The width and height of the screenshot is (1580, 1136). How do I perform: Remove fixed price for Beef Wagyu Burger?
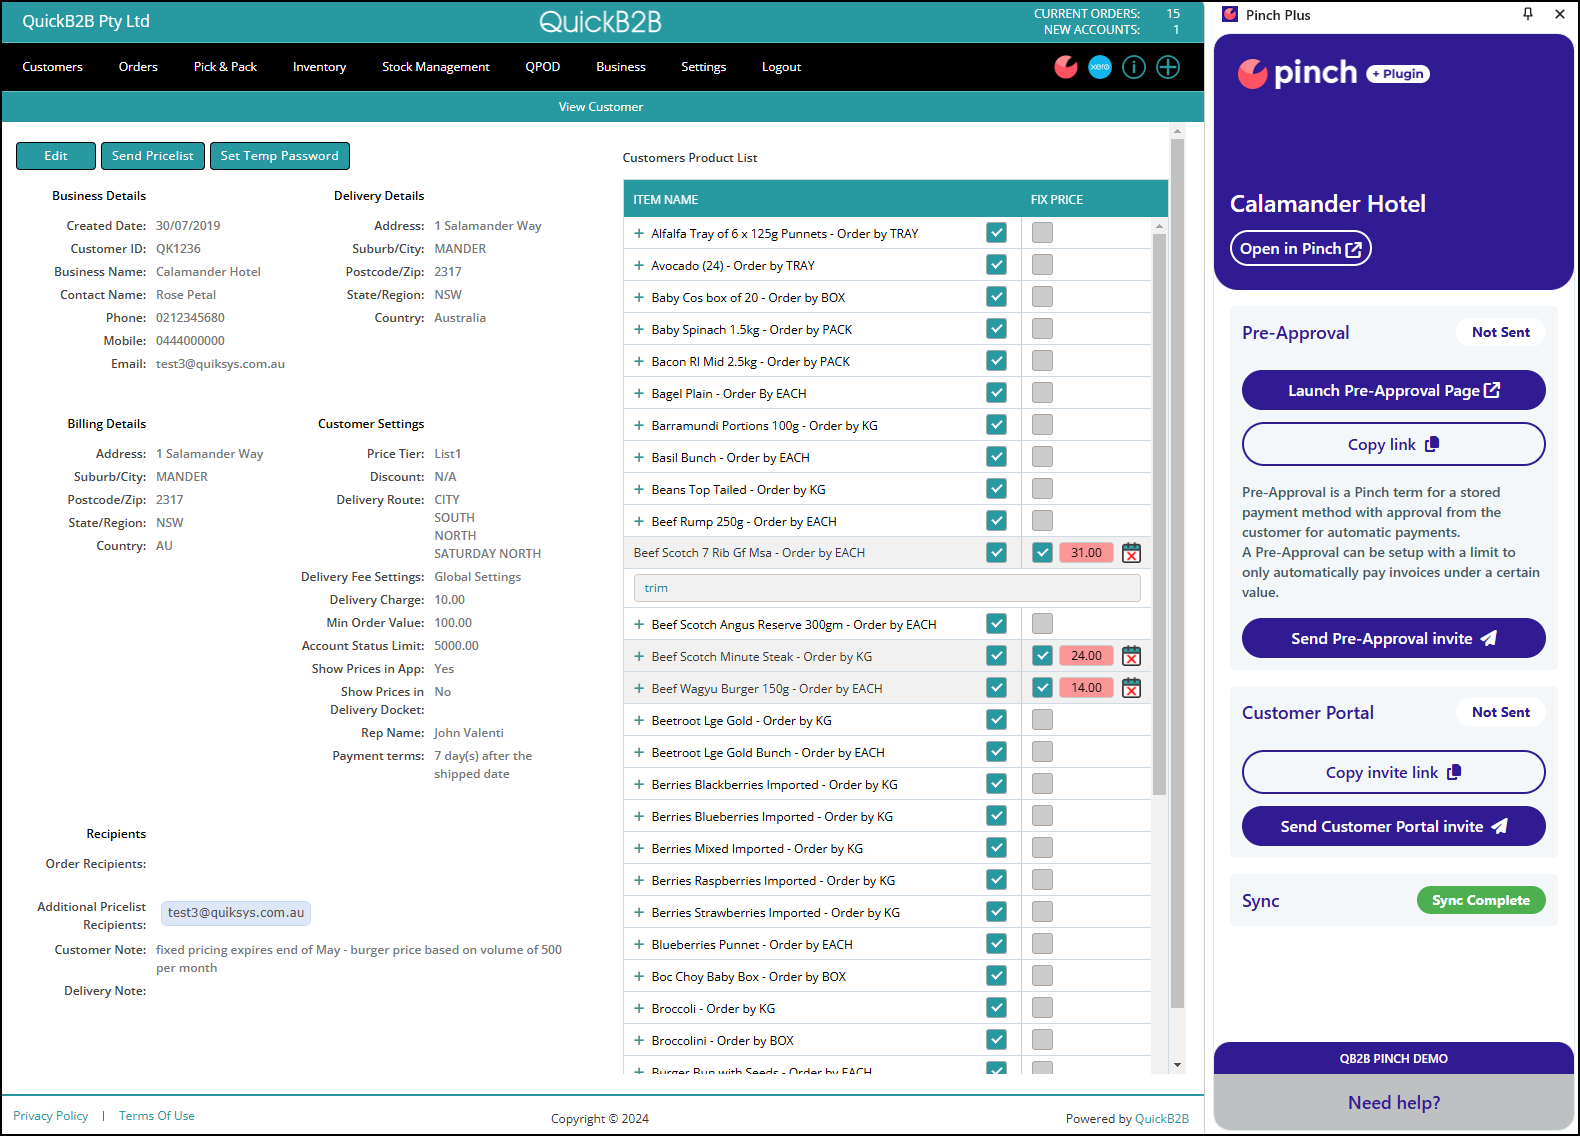1131,688
